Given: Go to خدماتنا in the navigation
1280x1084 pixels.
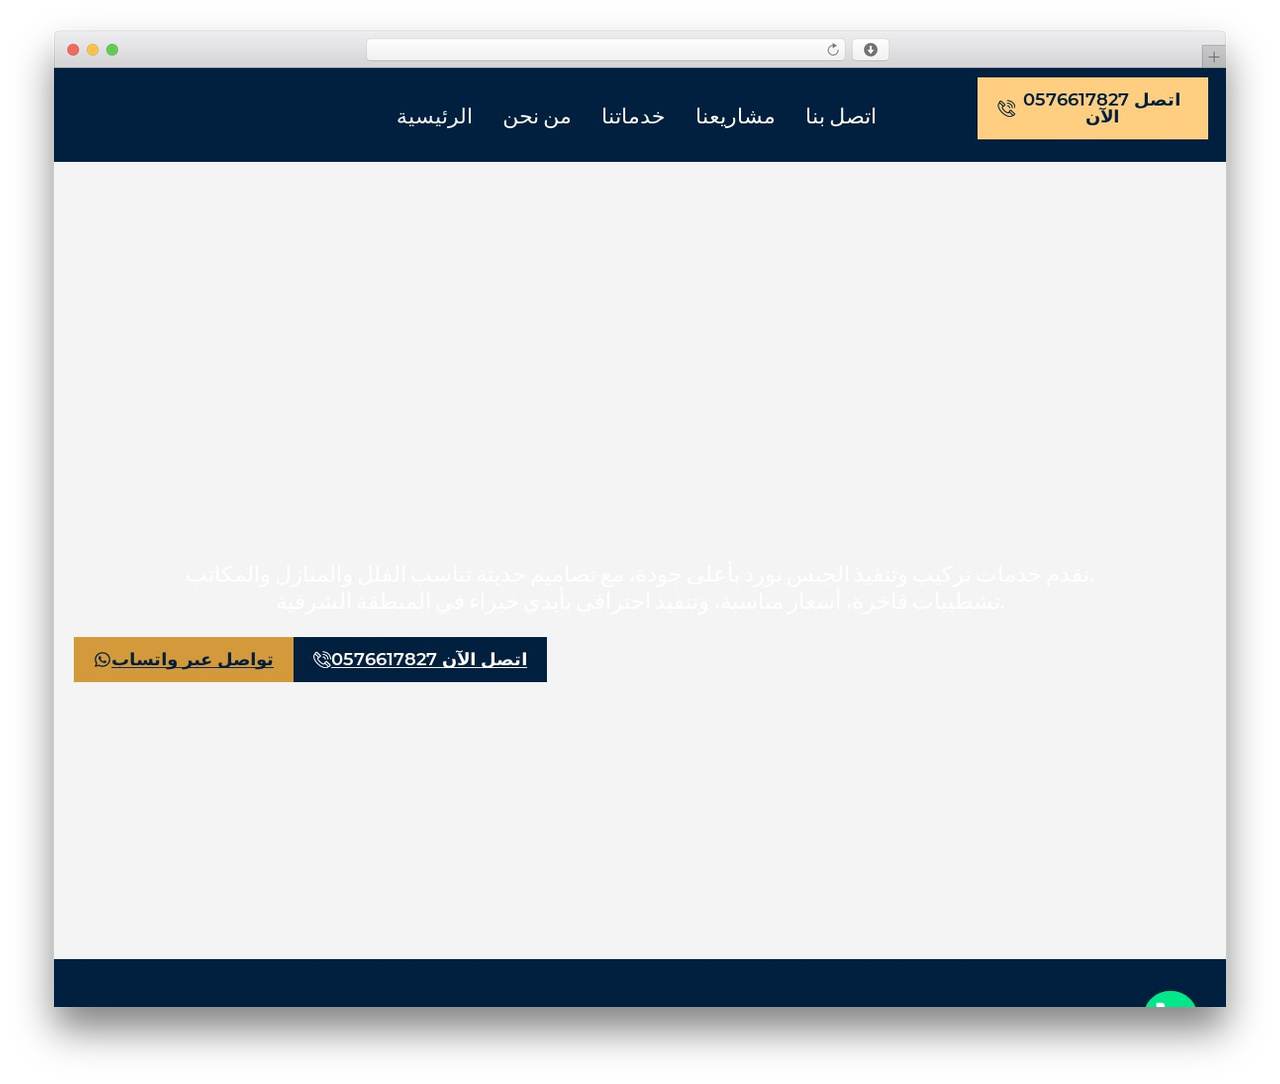Looking at the screenshot, I should tap(633, 116).
